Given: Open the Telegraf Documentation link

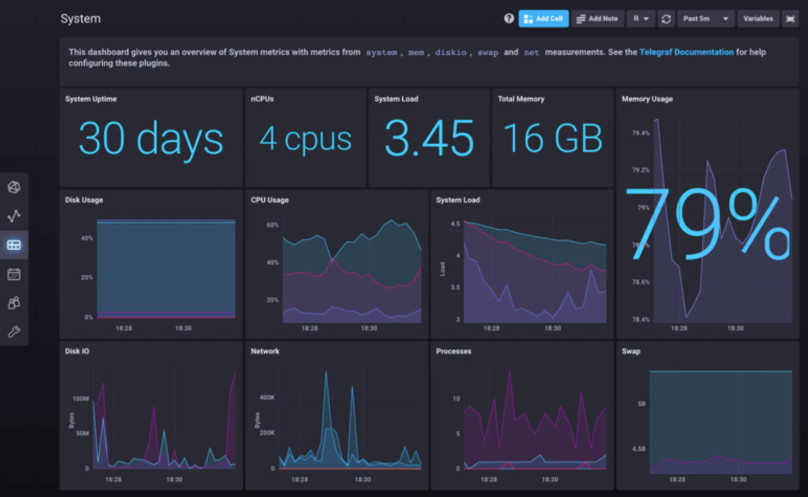Looking at the screenshot, I should point(686,51).
